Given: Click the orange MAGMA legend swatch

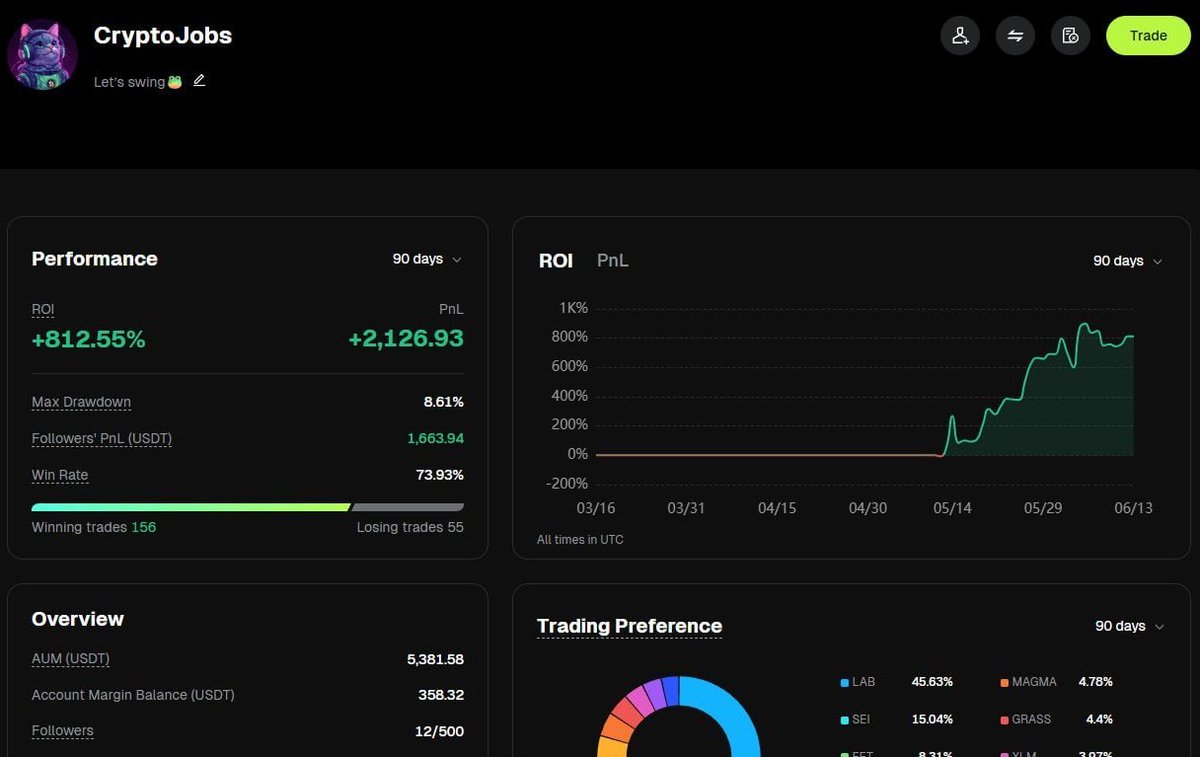Looking at the screenshot, I should [1004, 683].
